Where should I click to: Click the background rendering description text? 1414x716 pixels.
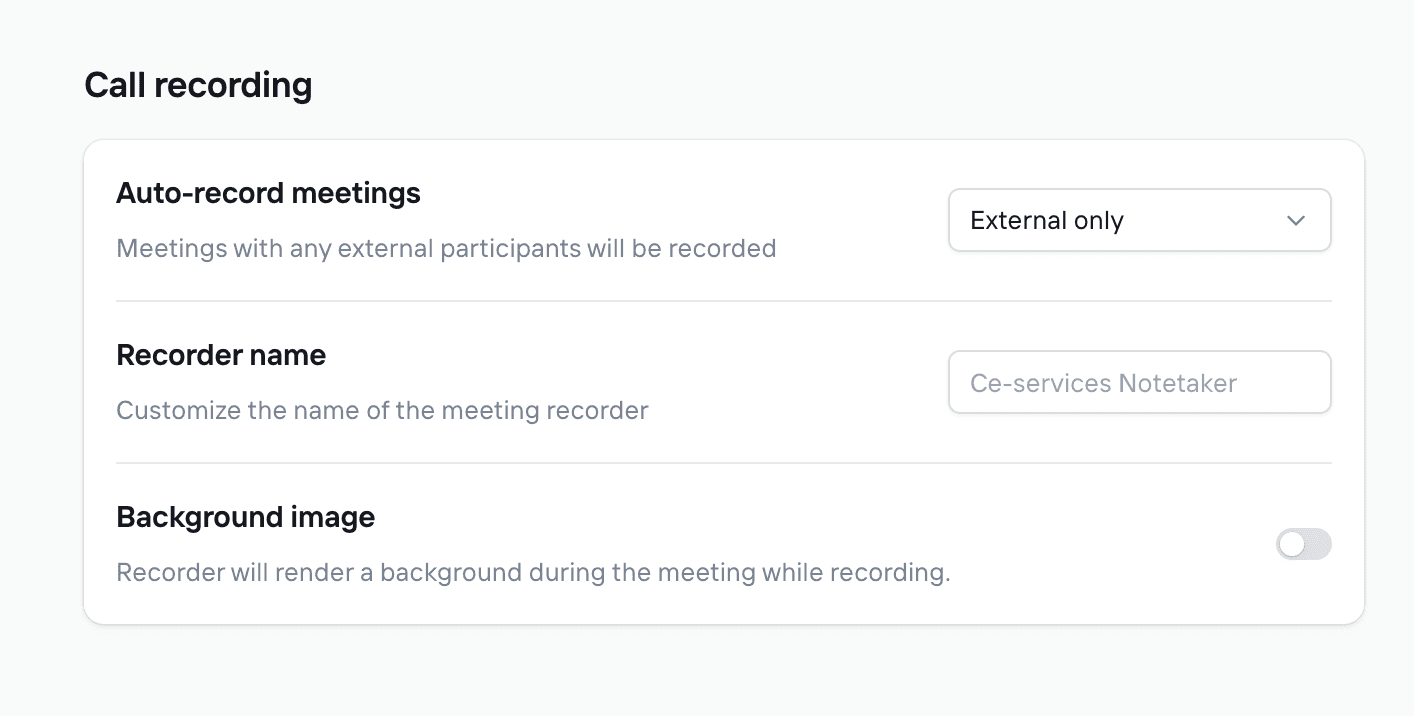533,572
